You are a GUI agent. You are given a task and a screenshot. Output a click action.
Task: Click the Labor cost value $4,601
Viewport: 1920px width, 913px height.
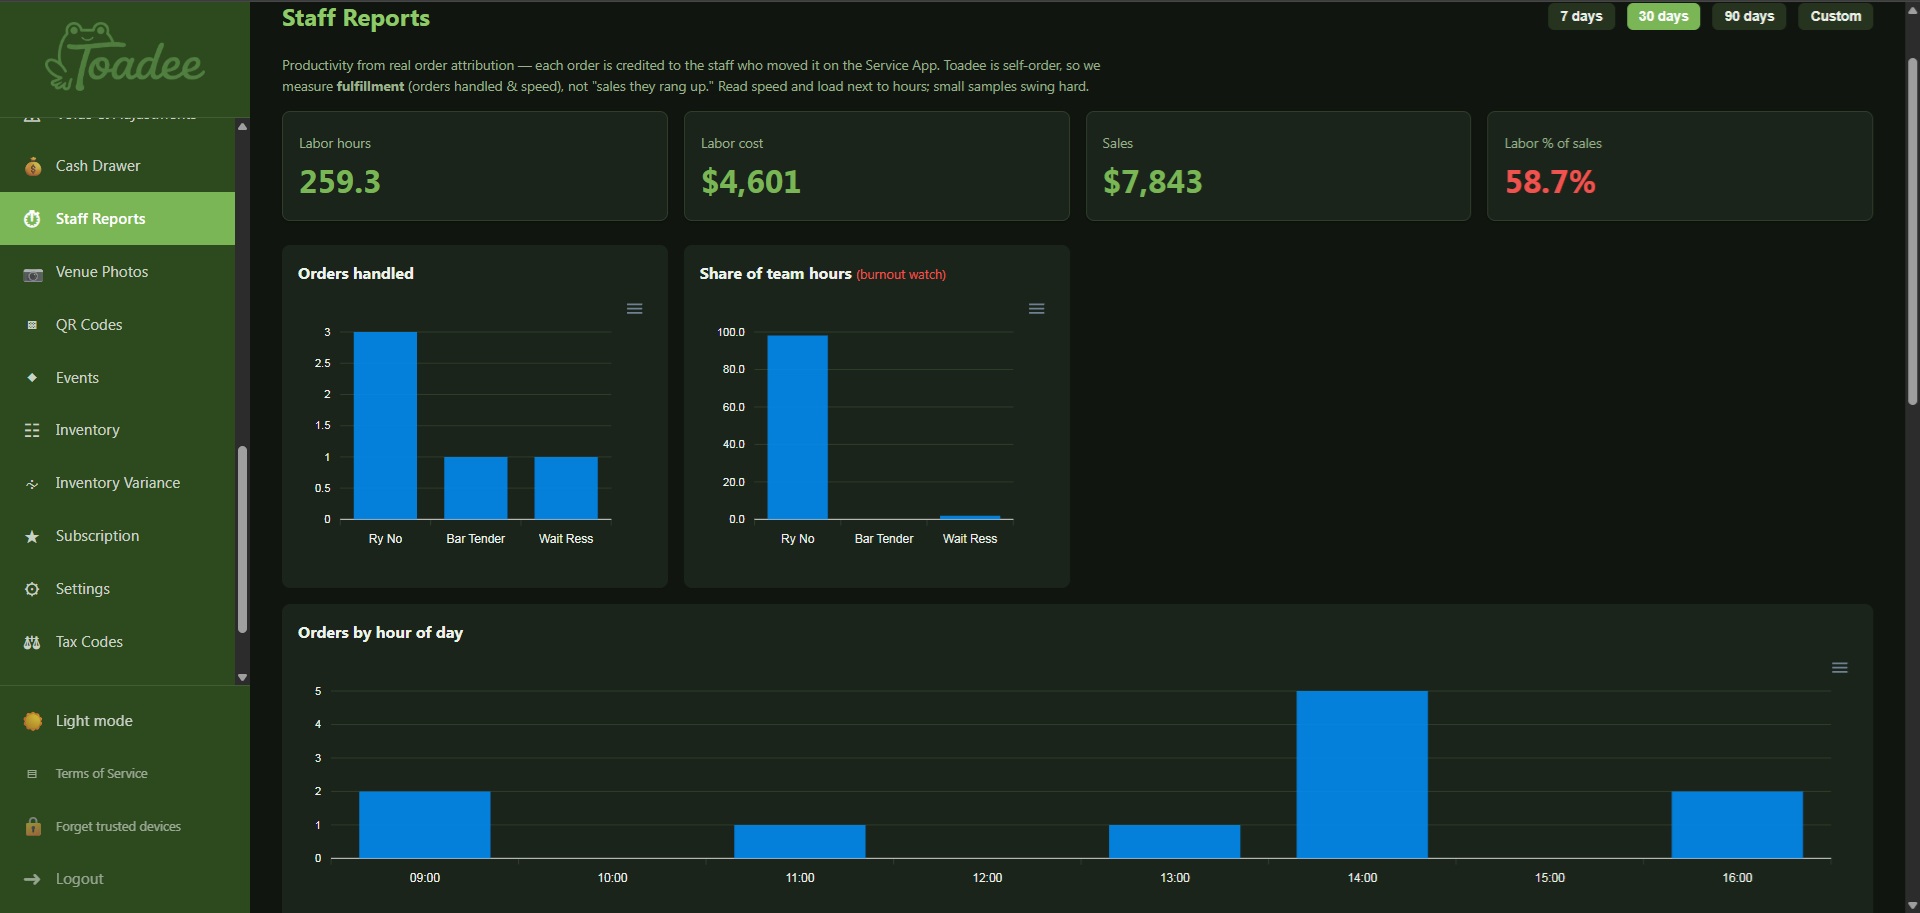pyautogui.click(x=751, y=182)
